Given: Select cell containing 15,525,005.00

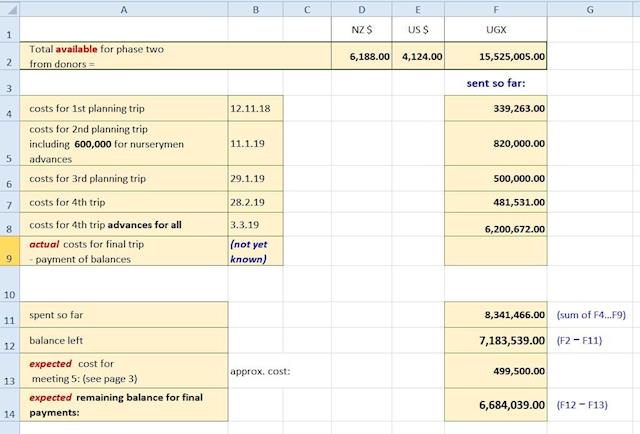Looking at the screenshot, I should click(x=496, y=57).
